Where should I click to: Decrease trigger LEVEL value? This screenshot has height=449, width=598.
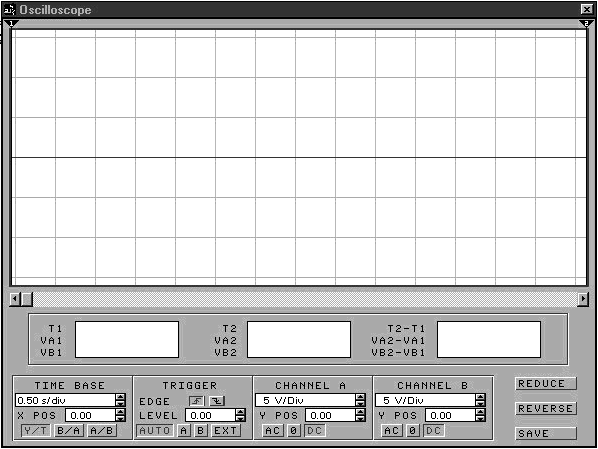pos(240,418)
